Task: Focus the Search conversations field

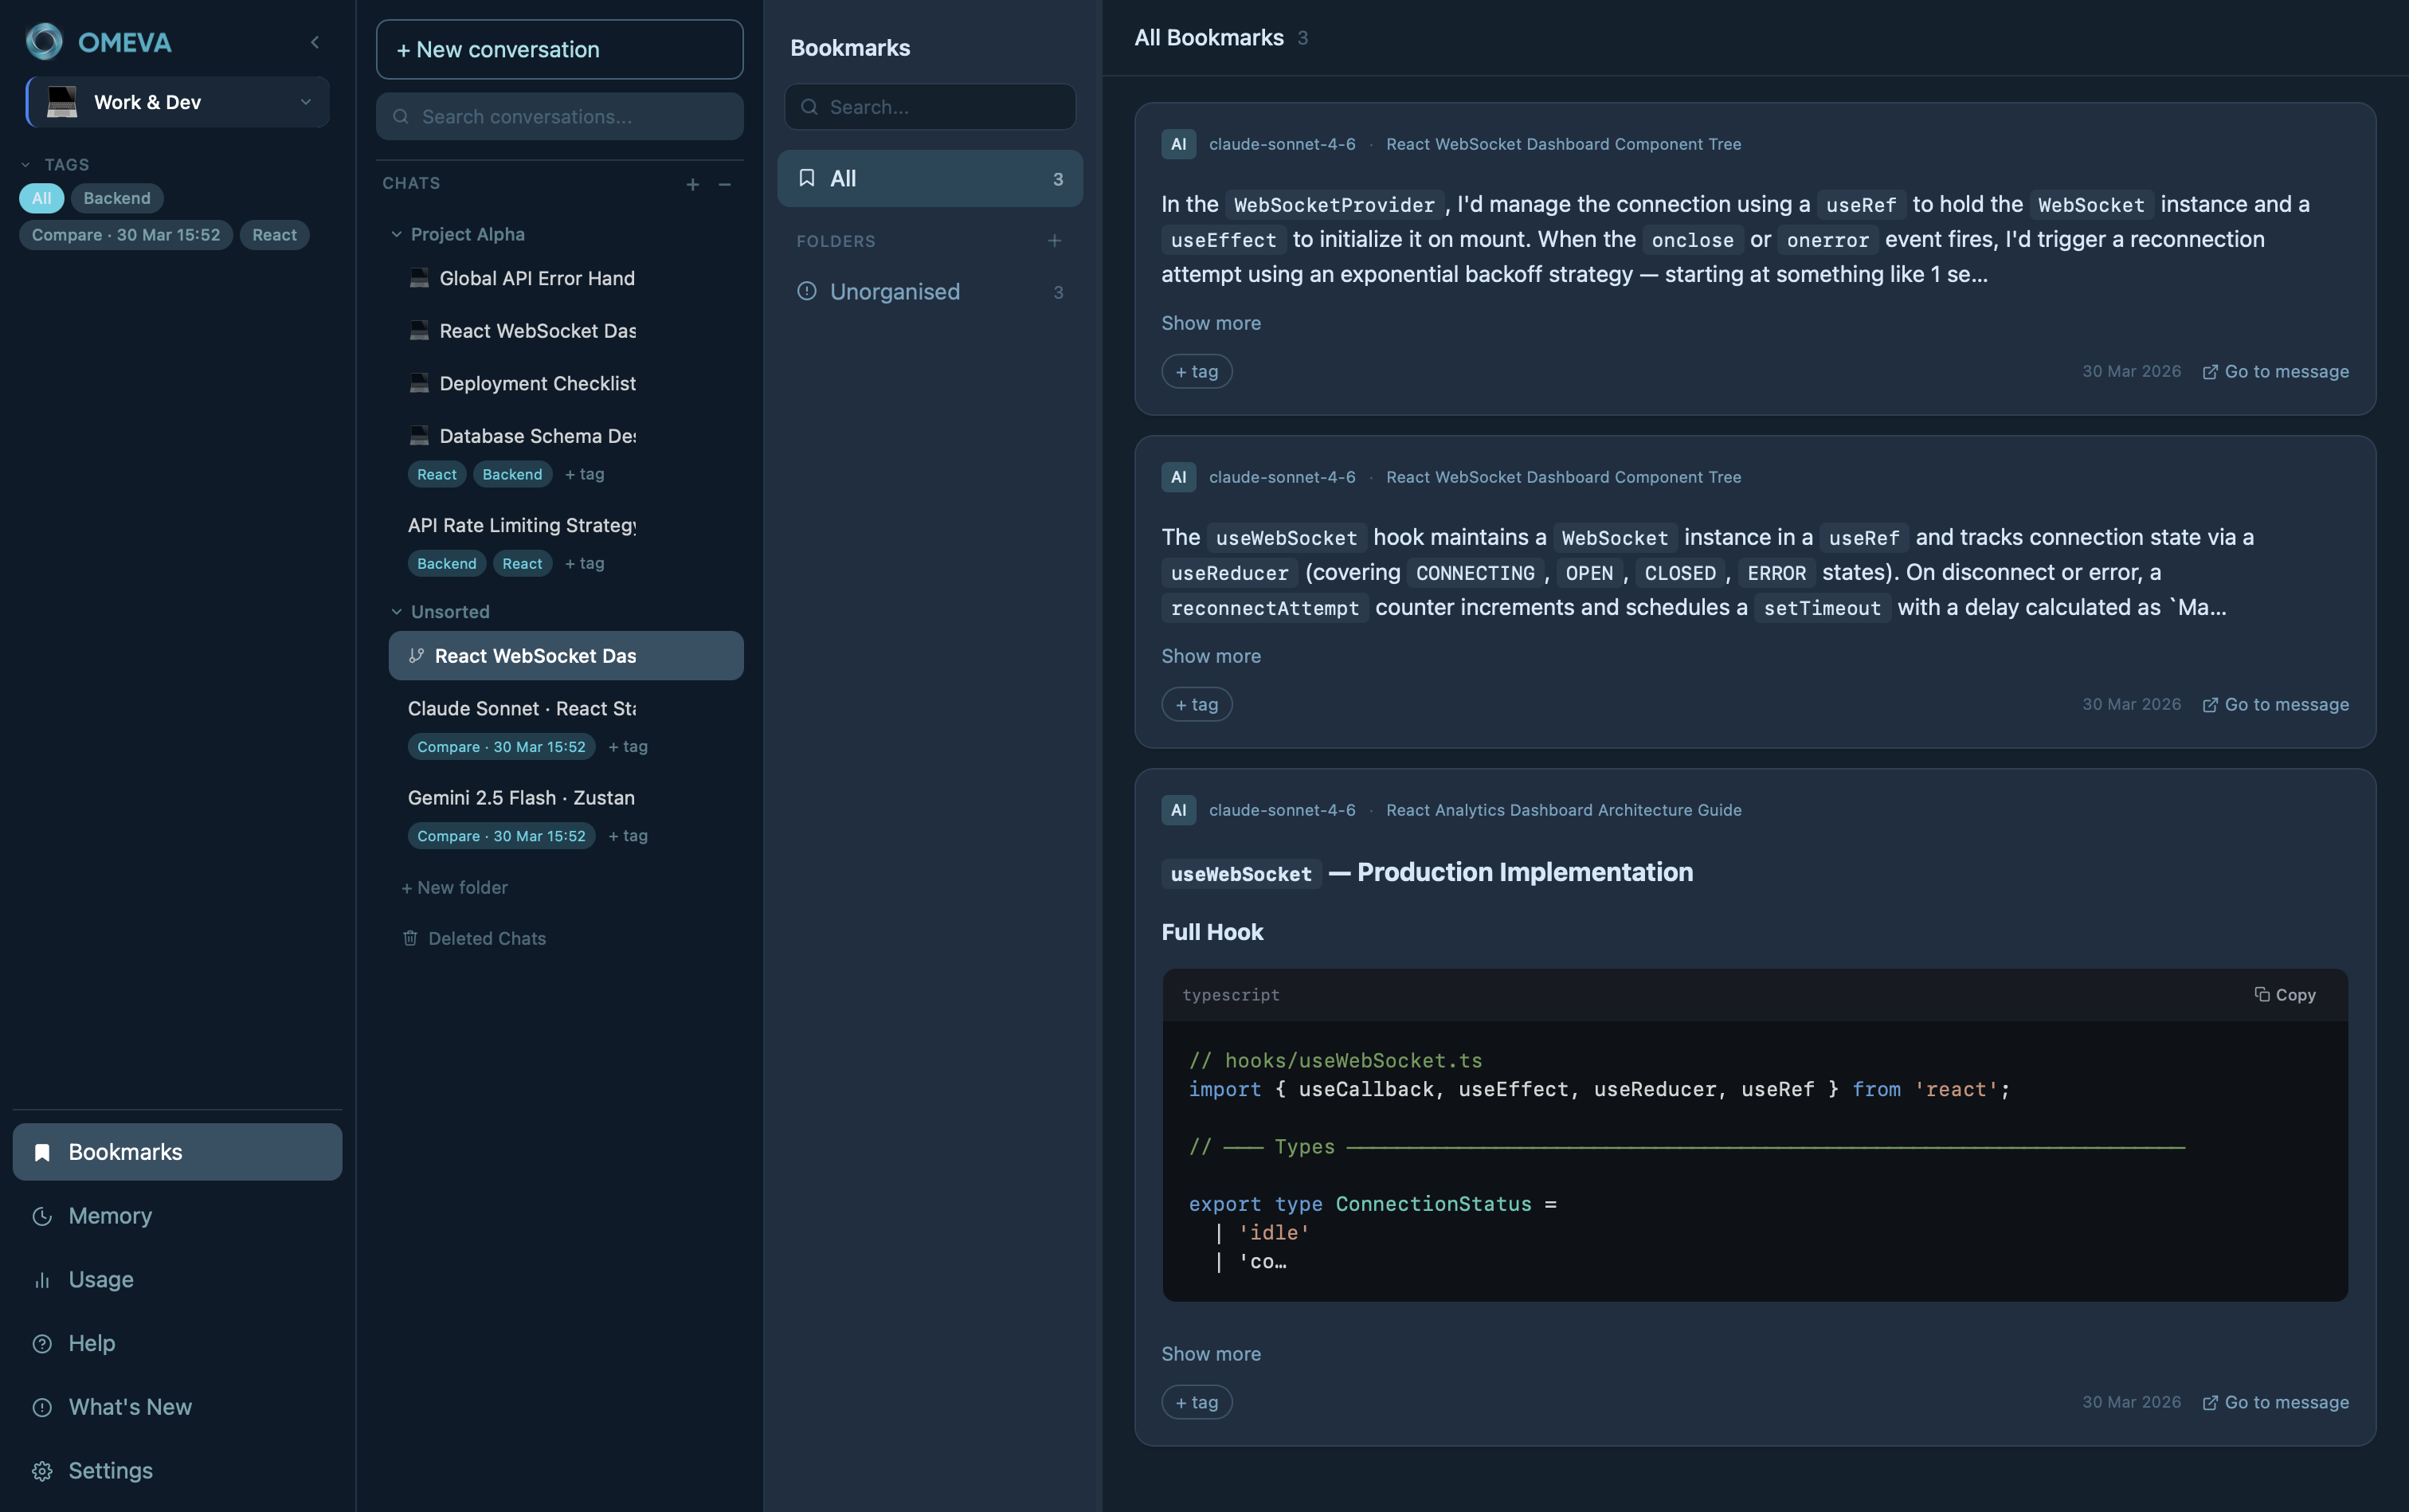Action: 559,117
